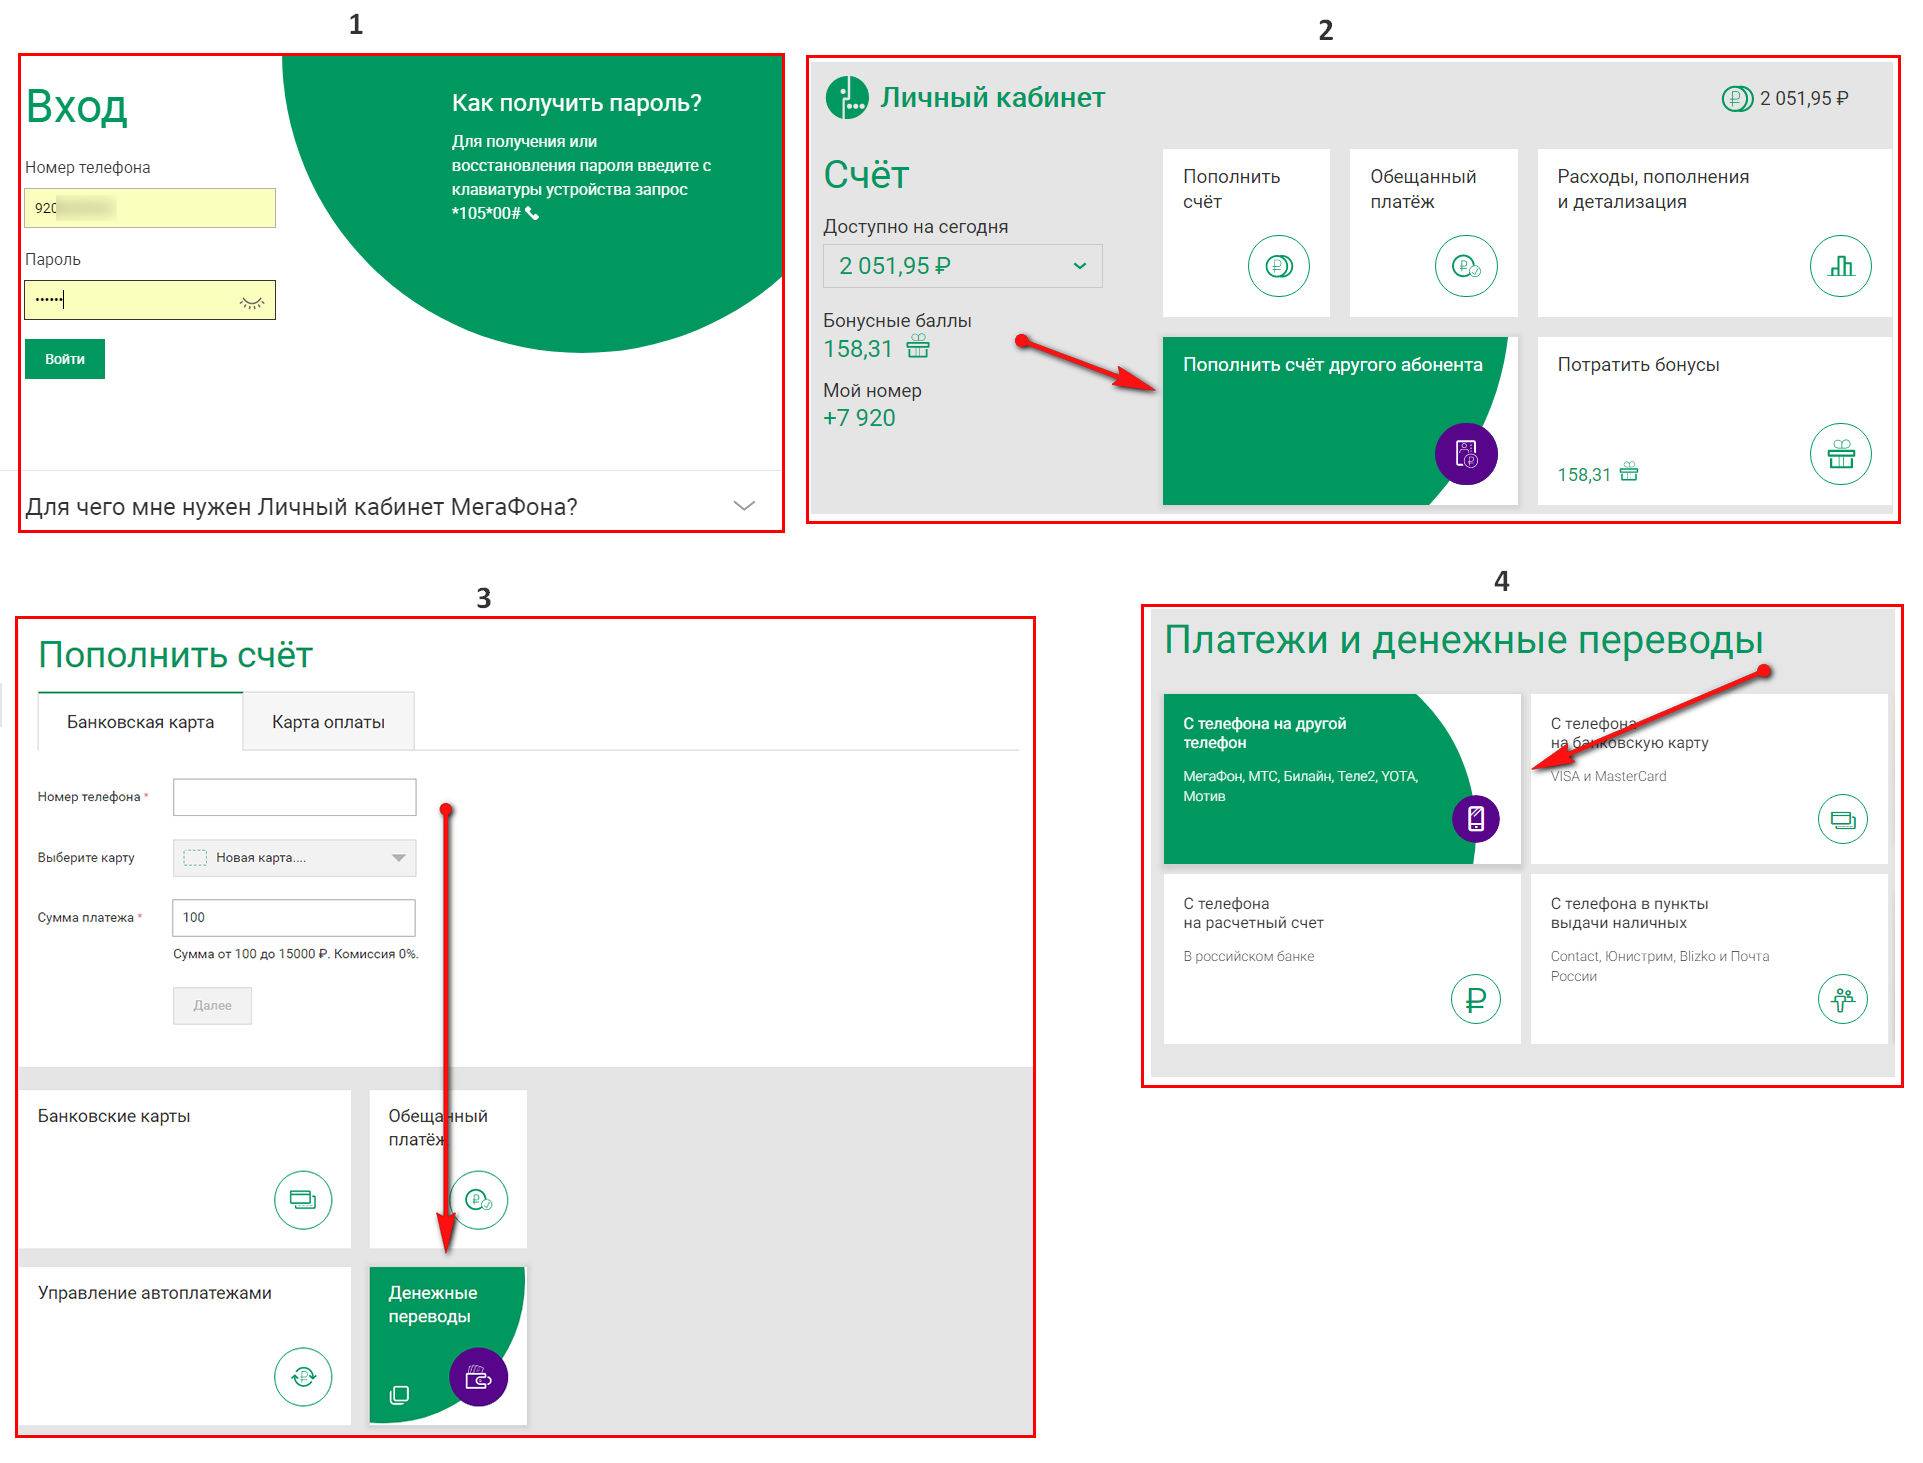Click the ruble icon in С телефона на расчетный счет
1923x1463 pixels.
tap(1475, 998)
